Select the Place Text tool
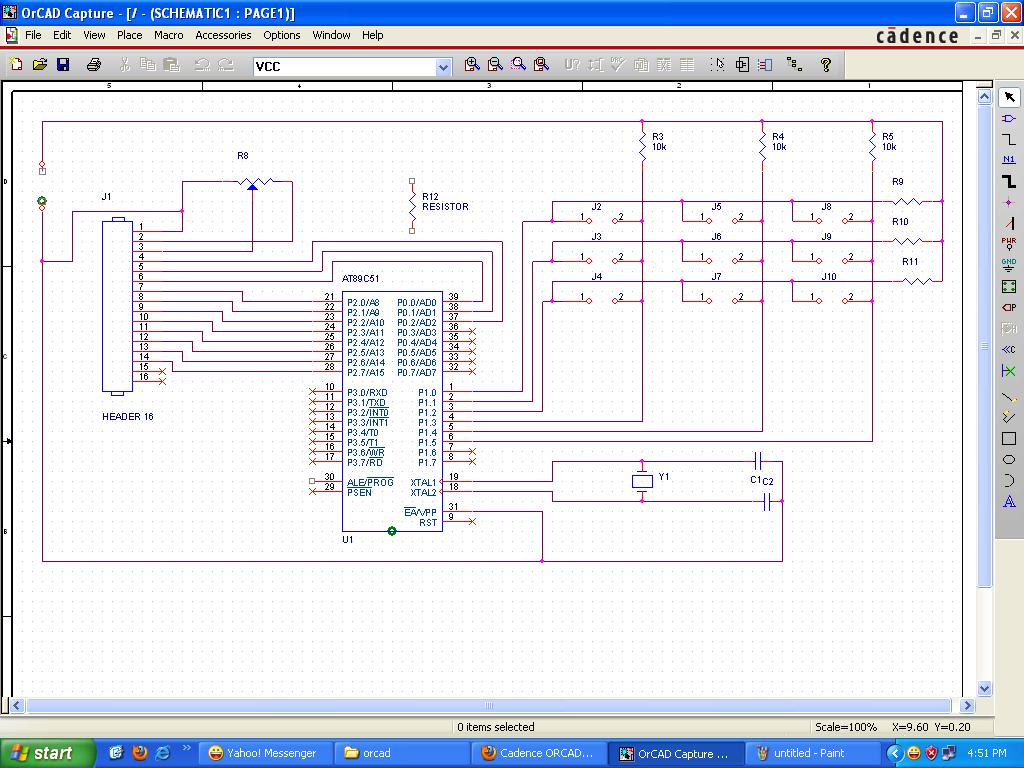This screenshot has width=1024, height=768. [x=1009, y=502]
